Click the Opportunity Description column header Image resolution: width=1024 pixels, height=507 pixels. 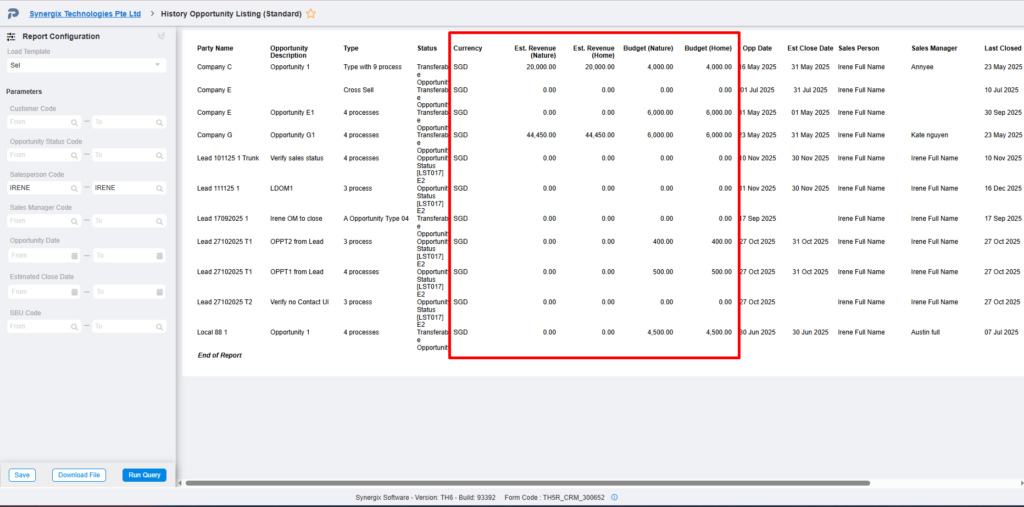pyautogui.click(x=289, y=52)
